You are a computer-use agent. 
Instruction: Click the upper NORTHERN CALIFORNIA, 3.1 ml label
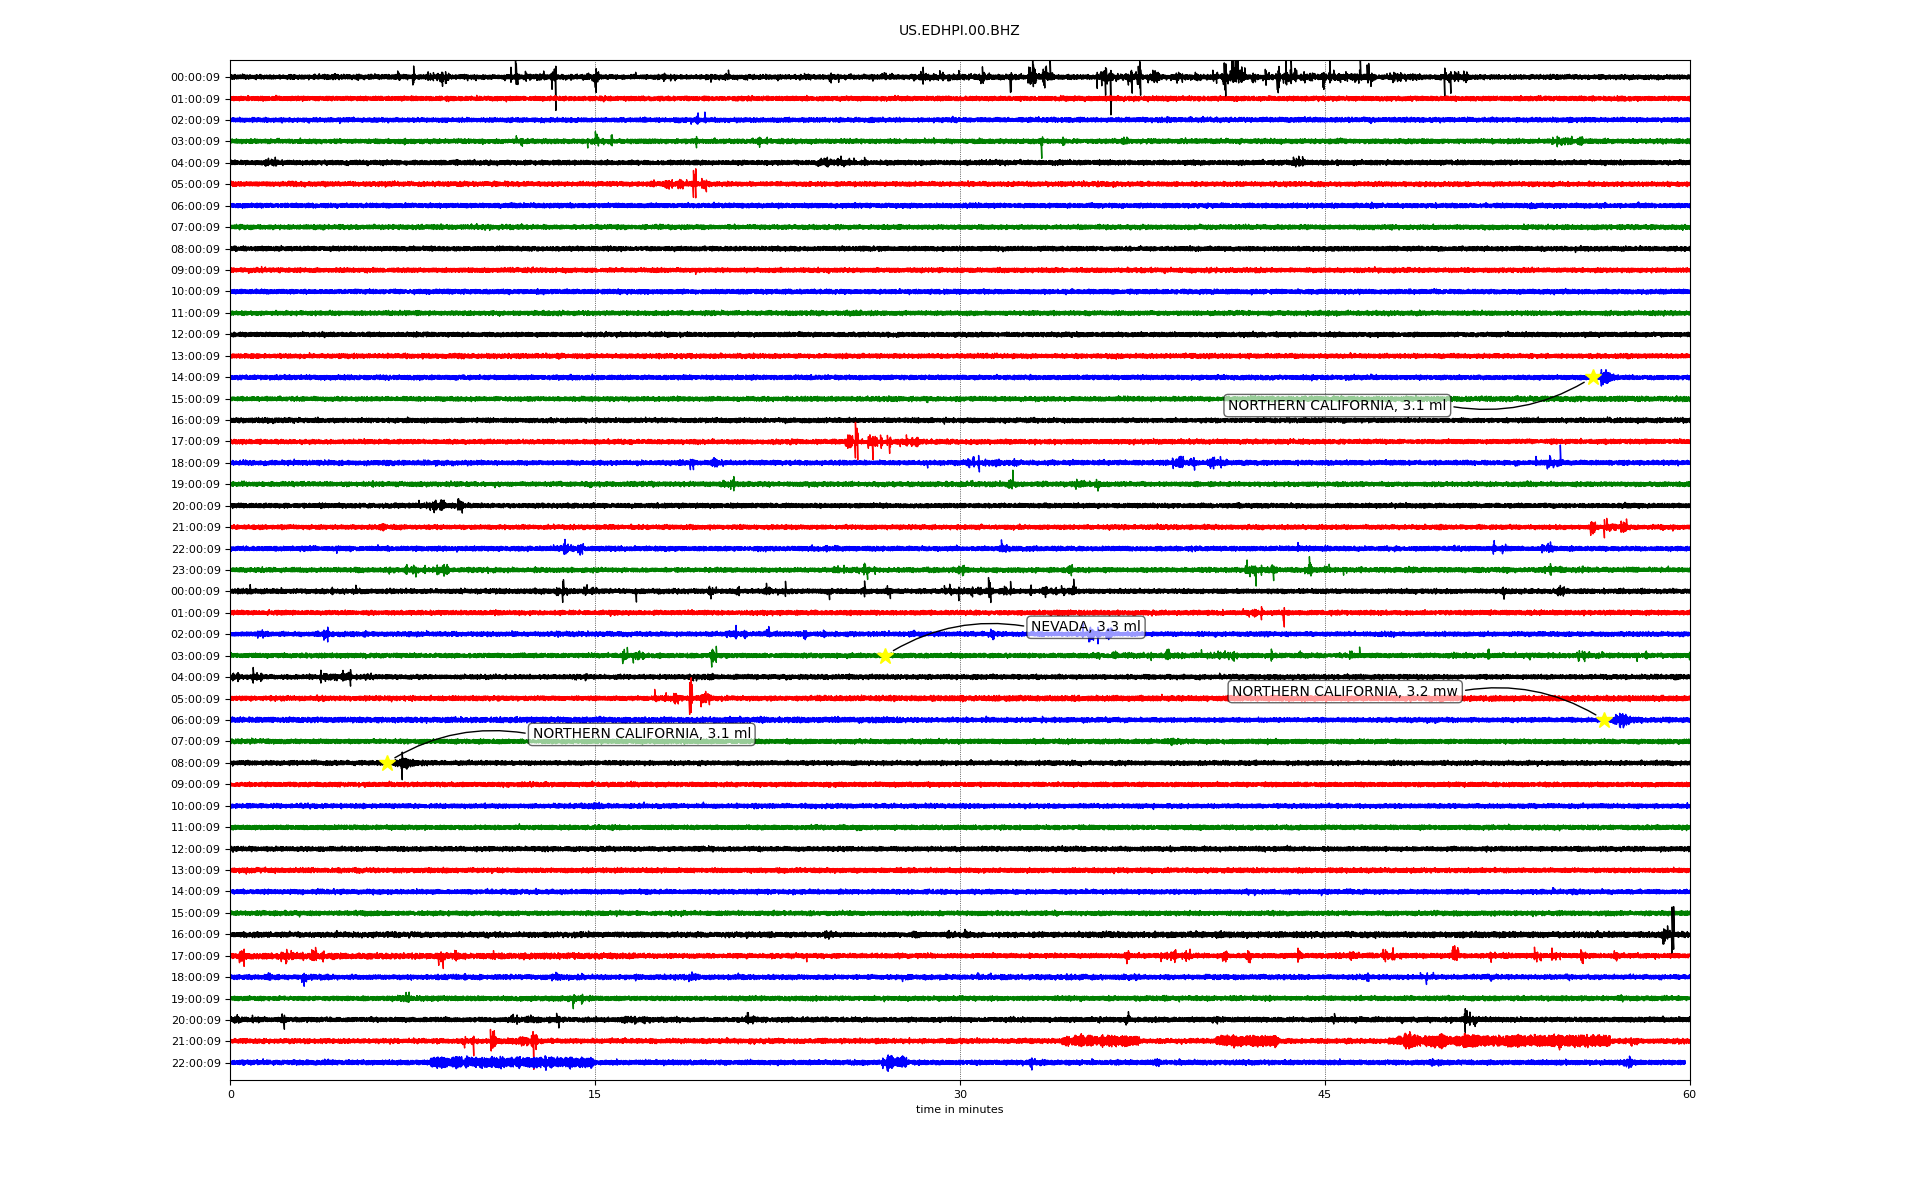point(1336,406)
